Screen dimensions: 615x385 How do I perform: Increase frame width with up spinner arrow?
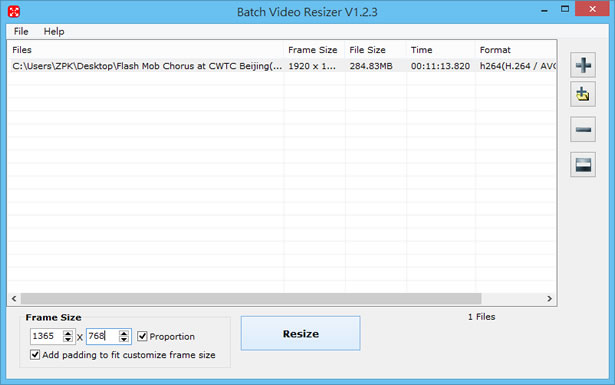68,333
